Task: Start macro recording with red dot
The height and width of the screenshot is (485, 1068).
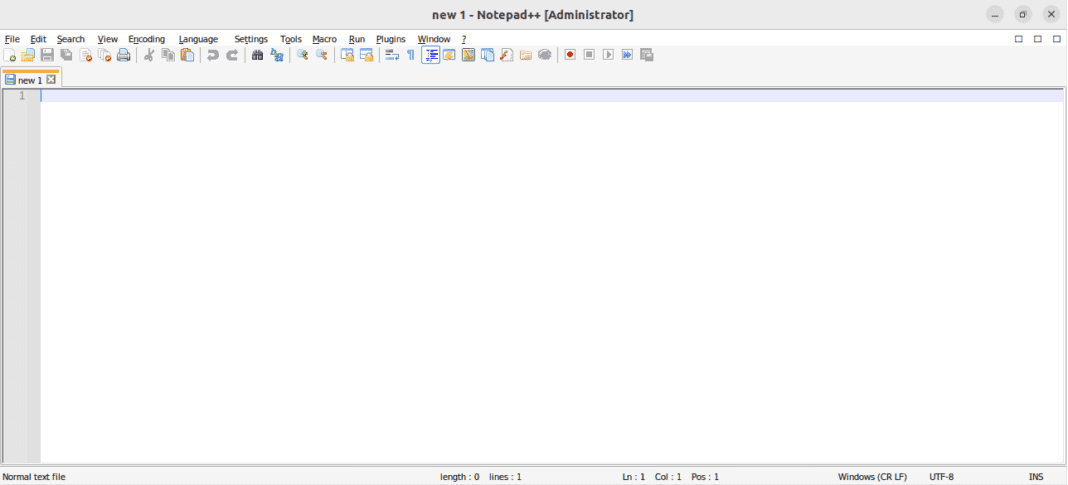Action: point(570,55)
